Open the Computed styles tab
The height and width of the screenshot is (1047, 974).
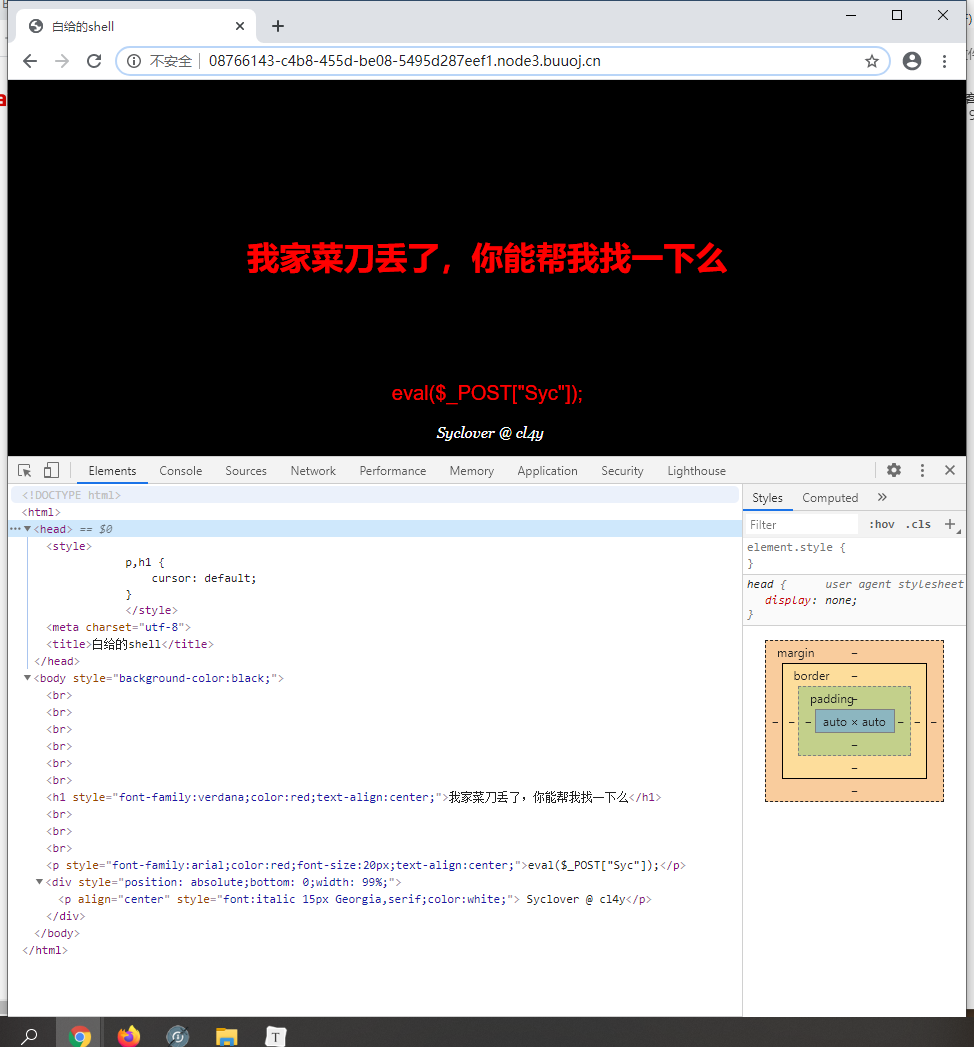(x=830, y=497)
